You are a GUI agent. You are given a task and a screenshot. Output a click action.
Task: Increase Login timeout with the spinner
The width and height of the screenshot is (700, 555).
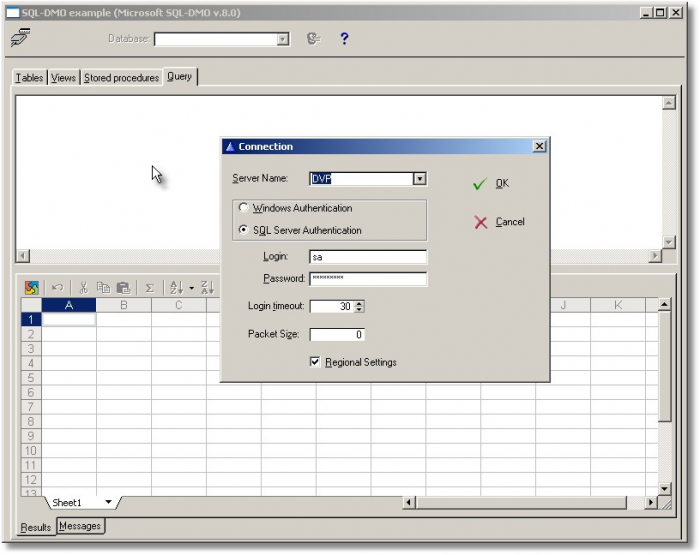pyautogui.click(x=359, y=303)
